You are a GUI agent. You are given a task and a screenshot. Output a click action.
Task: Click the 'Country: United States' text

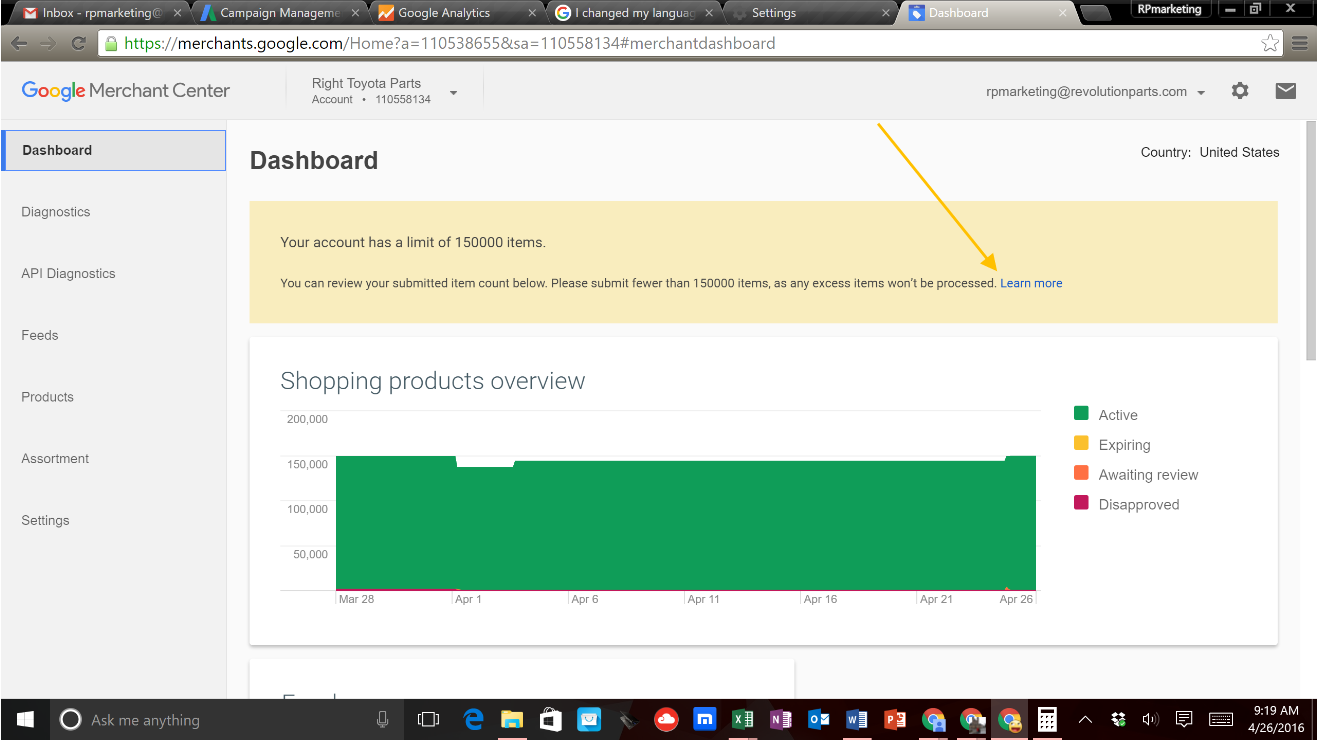(x=1210, y=153)
